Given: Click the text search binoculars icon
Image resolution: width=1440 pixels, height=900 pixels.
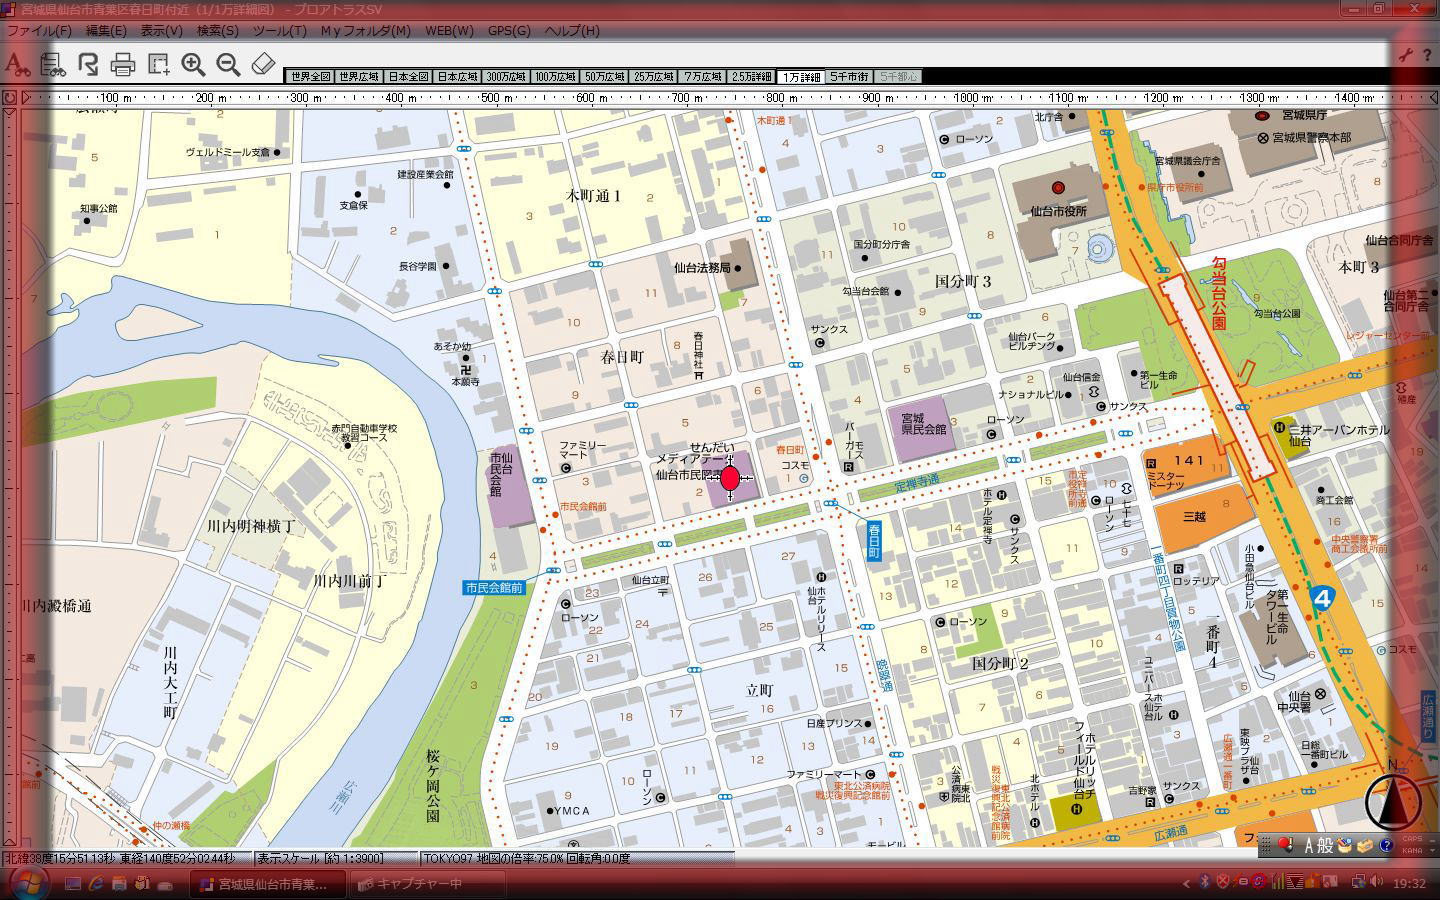Looking at the screenshot, I should 16,65.
